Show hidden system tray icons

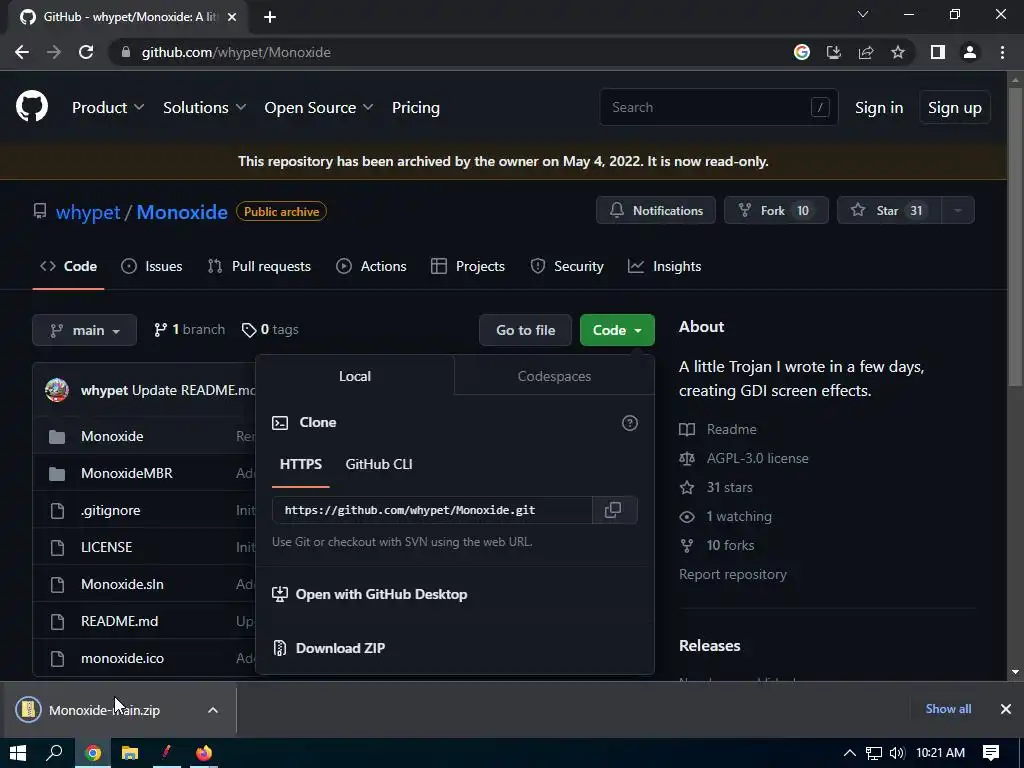850,753
